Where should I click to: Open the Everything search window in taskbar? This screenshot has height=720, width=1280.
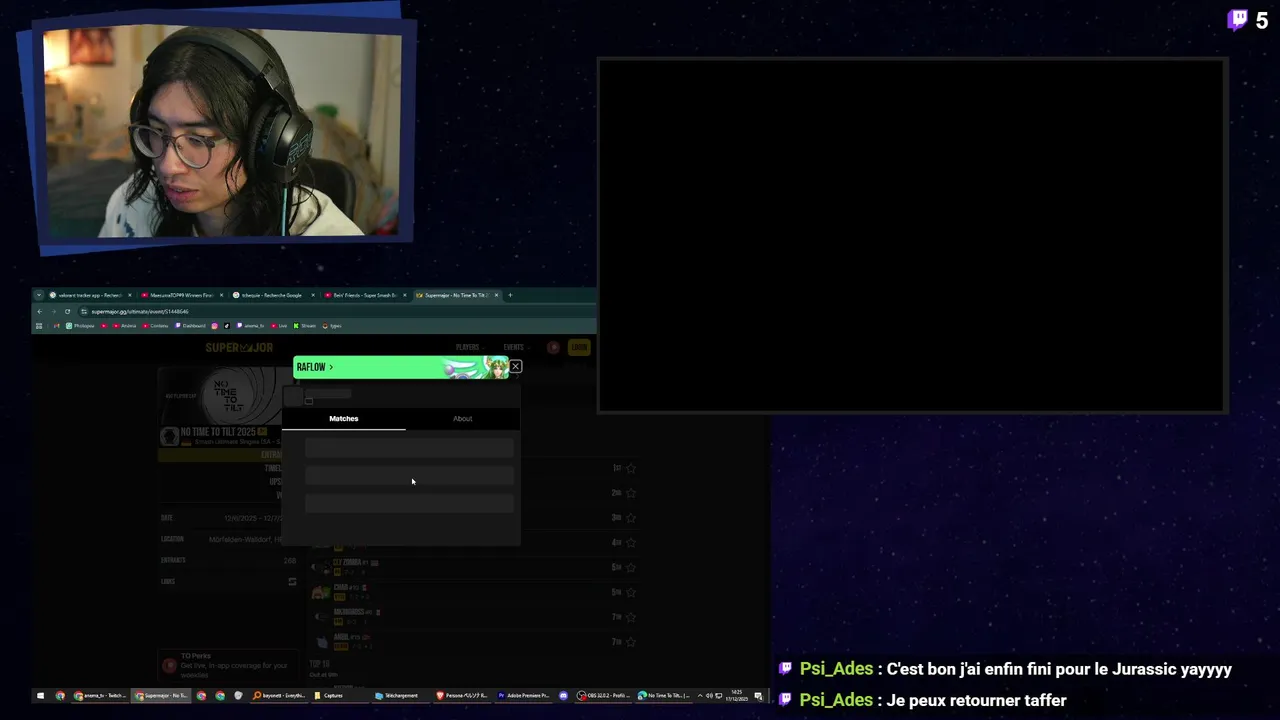[x=279, y=695]
